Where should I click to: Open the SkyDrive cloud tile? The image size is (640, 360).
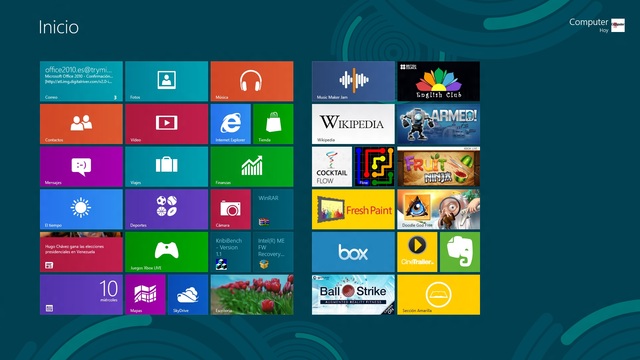coord(188,295)
